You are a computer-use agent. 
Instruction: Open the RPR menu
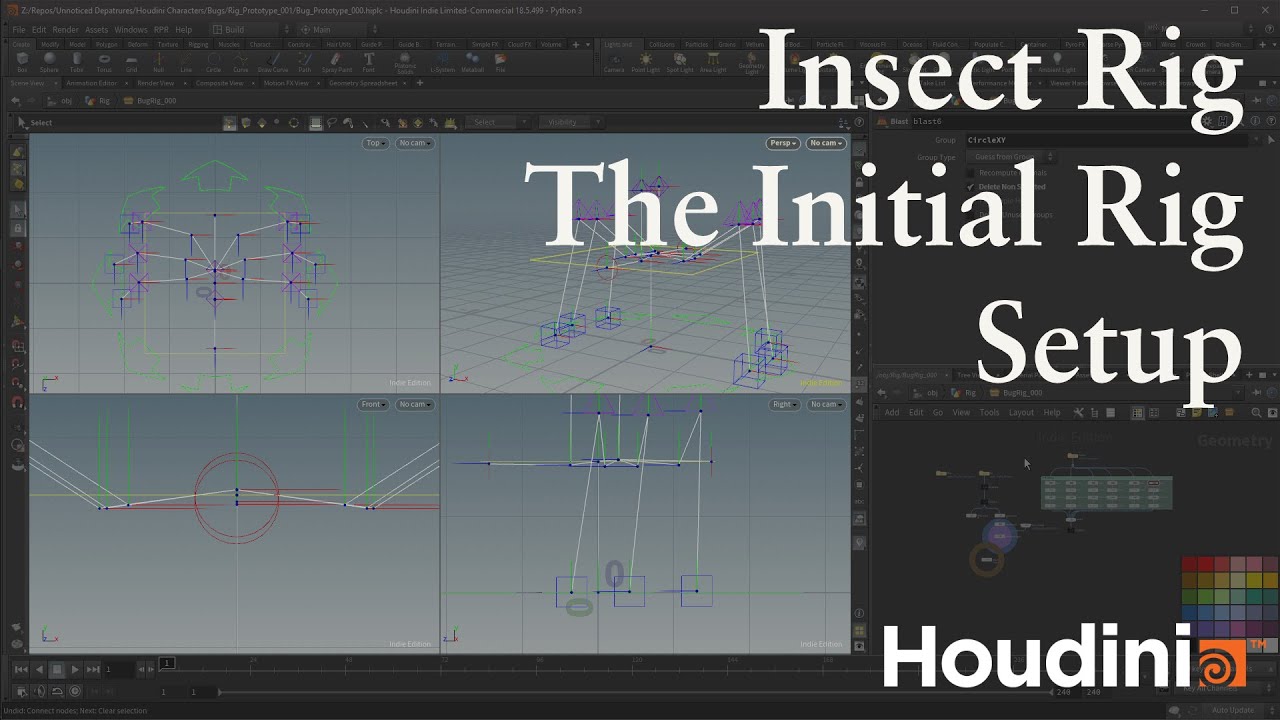point(161,30)
